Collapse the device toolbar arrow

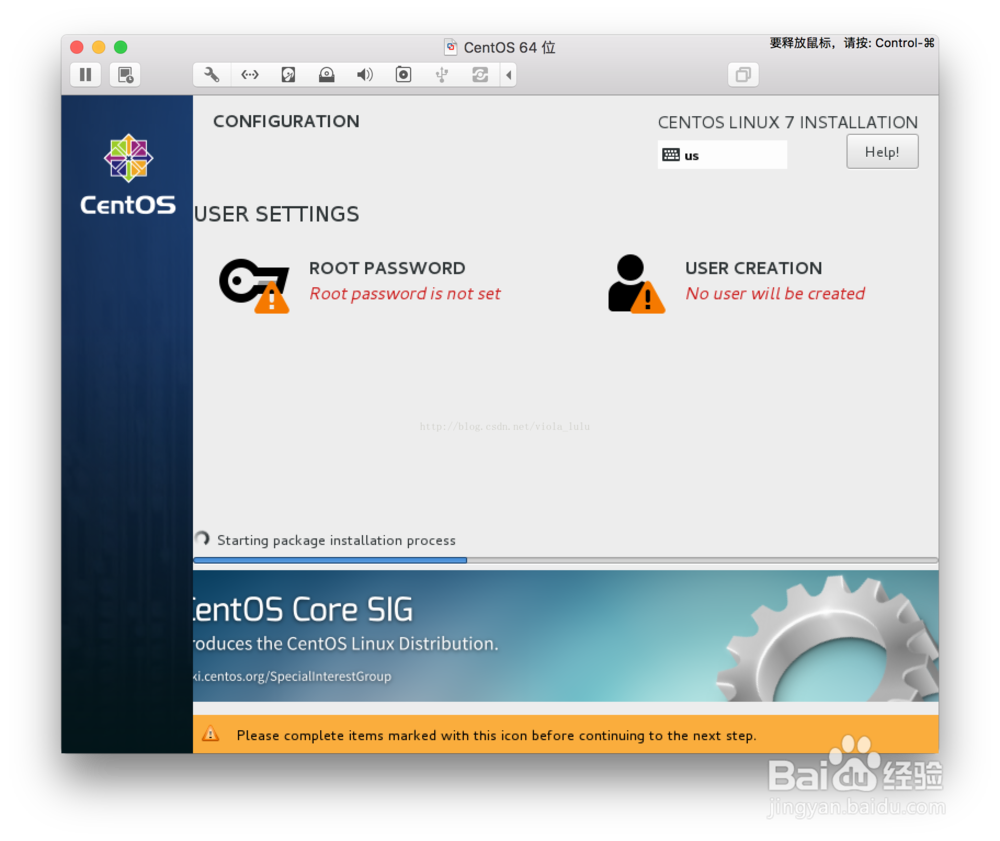pyautogui.click(x=508, y=75)
